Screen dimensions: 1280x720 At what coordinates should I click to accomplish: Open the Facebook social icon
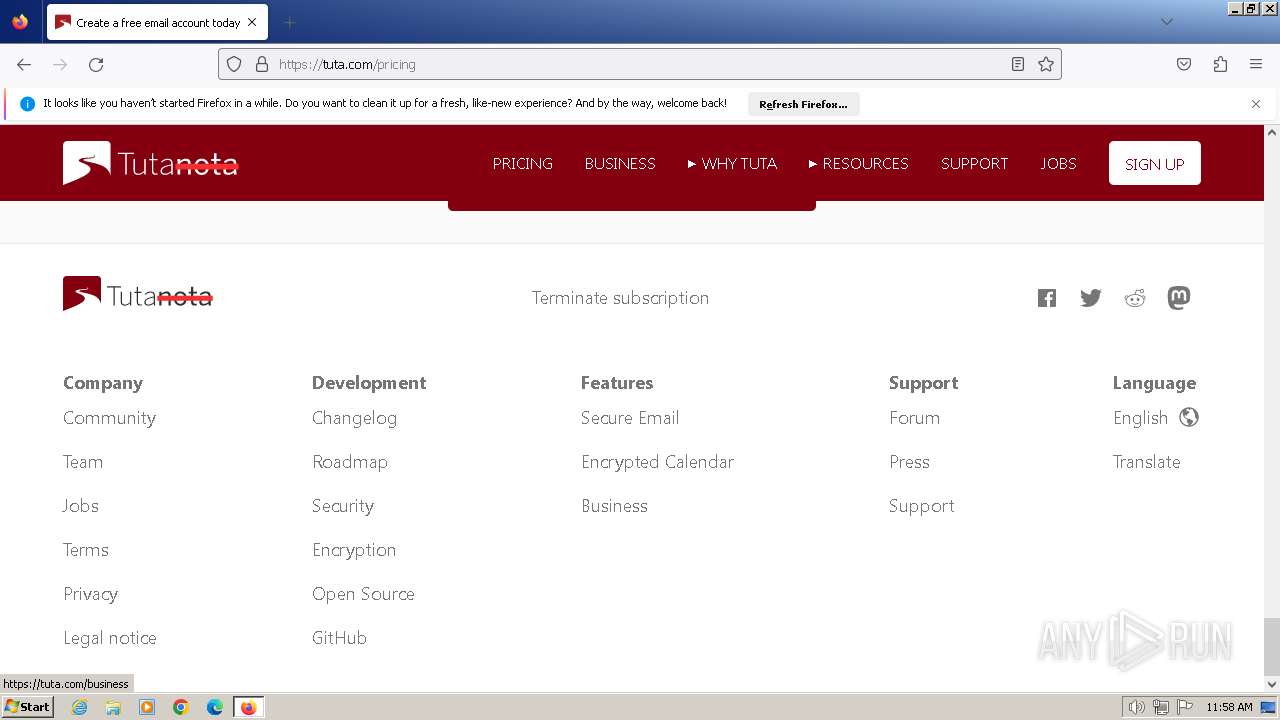coord(1047,298)
